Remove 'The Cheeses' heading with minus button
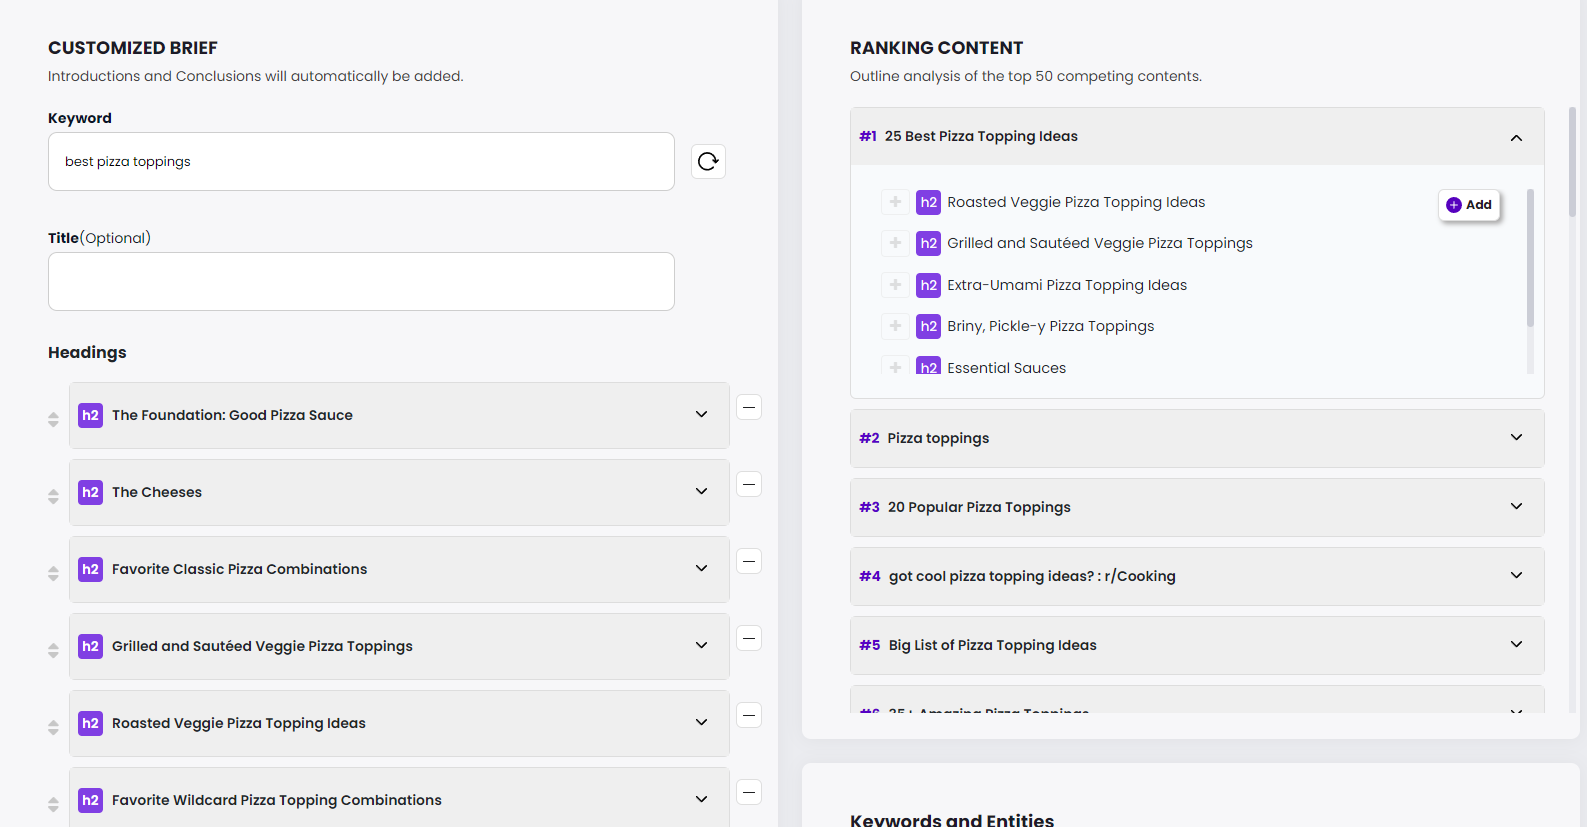The width and height of the screenshot is (1587, 827). coord(749,484)
